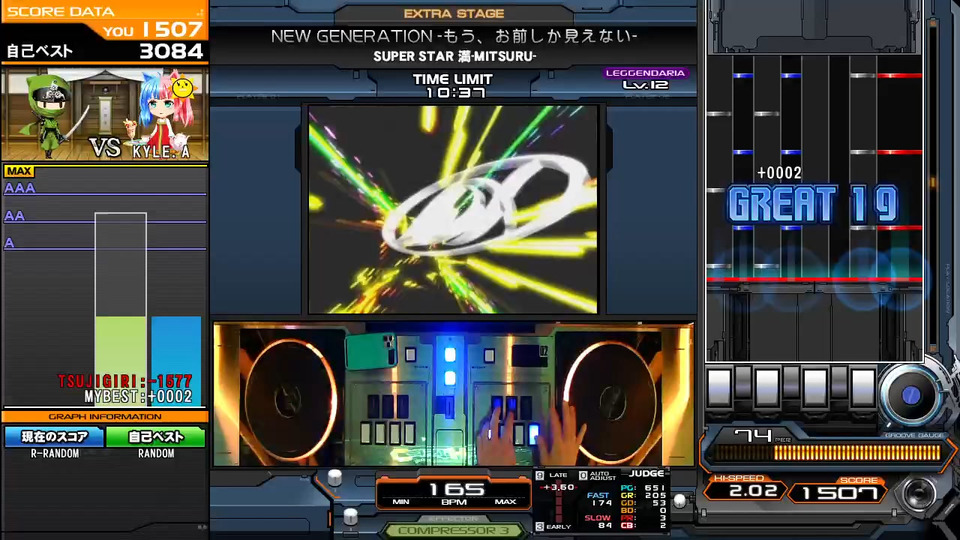This screenshot has height=540, width=960.
Task: Click the MAX rank marker badge
Action: (x=19, y=171)
